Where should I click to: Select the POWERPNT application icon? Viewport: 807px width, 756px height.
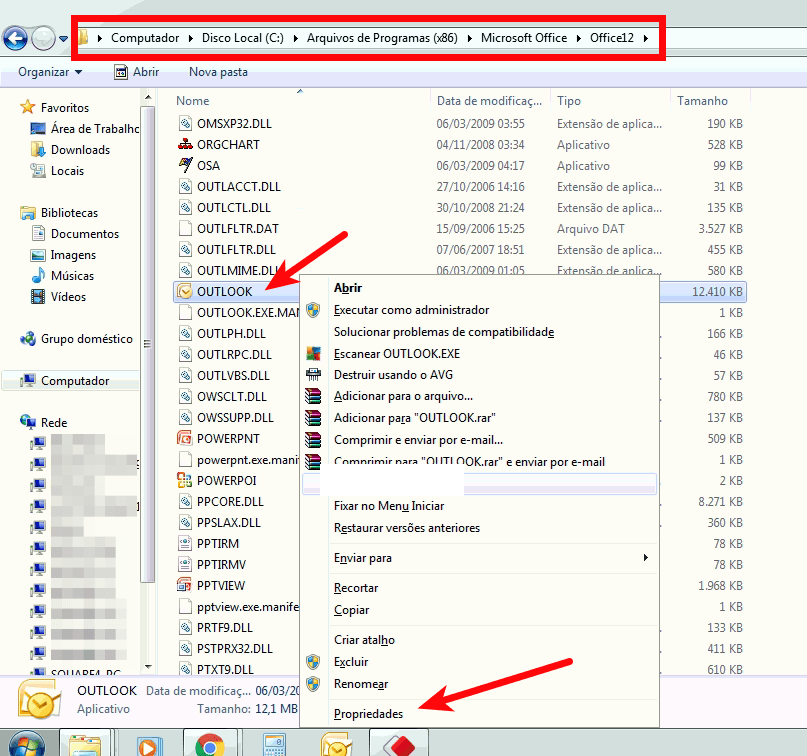point(185,438)
